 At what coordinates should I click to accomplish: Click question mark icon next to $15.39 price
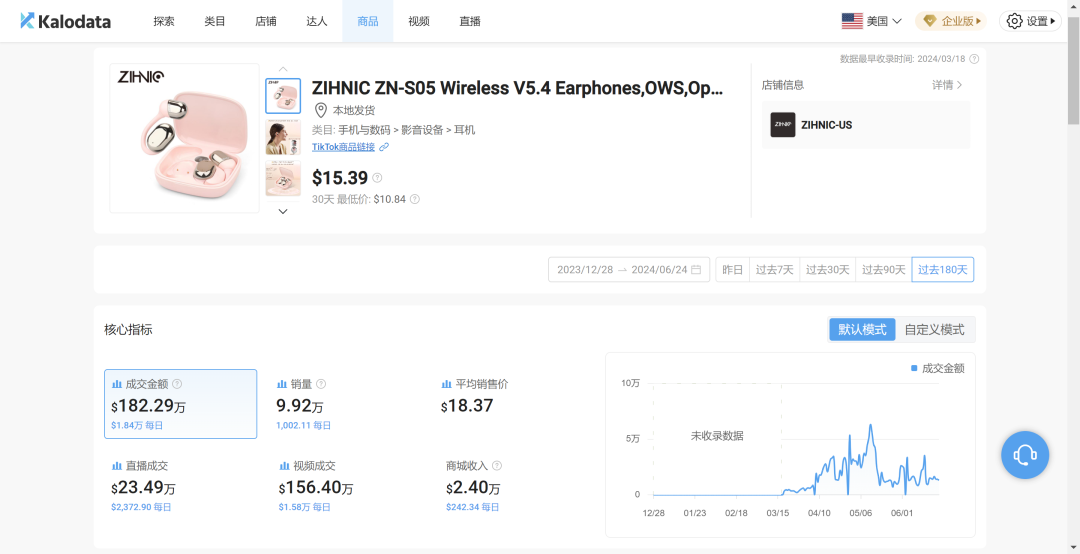pos(377,178)
